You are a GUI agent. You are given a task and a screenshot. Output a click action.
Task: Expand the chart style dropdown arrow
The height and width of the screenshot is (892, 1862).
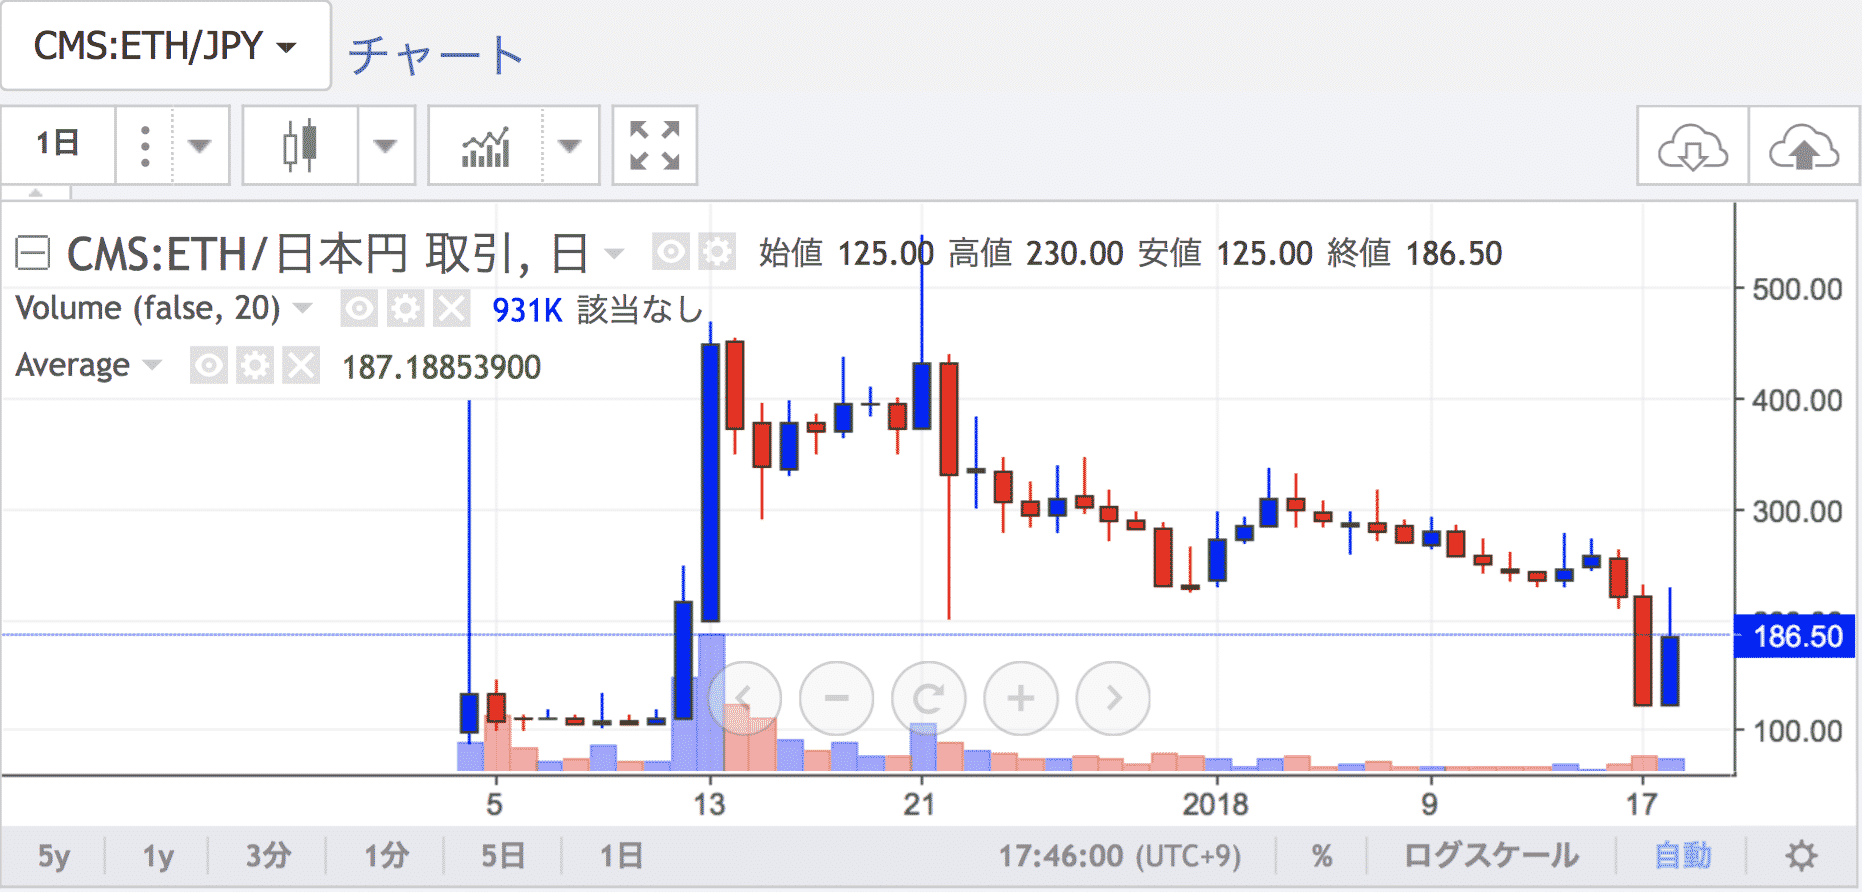click(386, 146)
